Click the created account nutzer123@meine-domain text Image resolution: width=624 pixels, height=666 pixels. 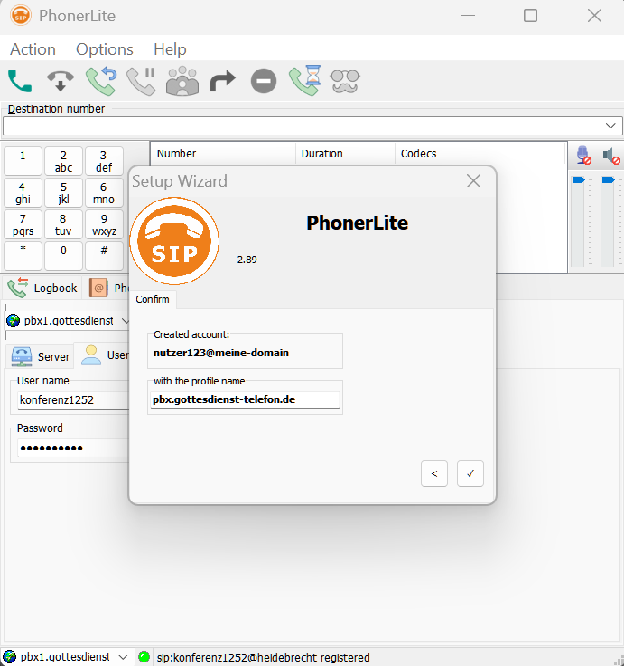(x=221, y=353)
